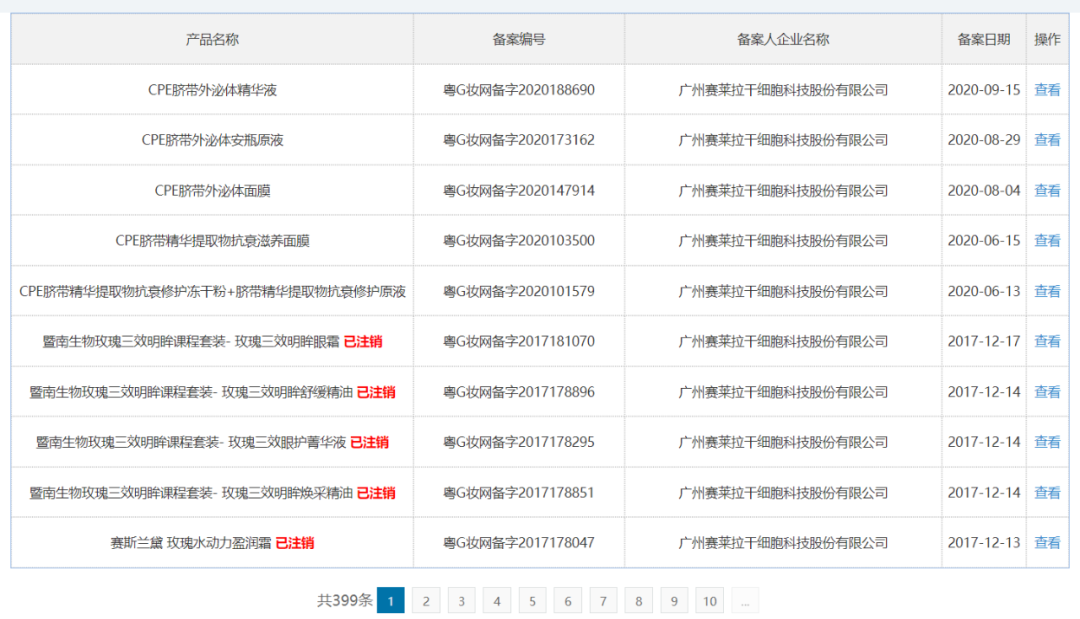Click the pagination ellipsis button

[x=745, y=600]
